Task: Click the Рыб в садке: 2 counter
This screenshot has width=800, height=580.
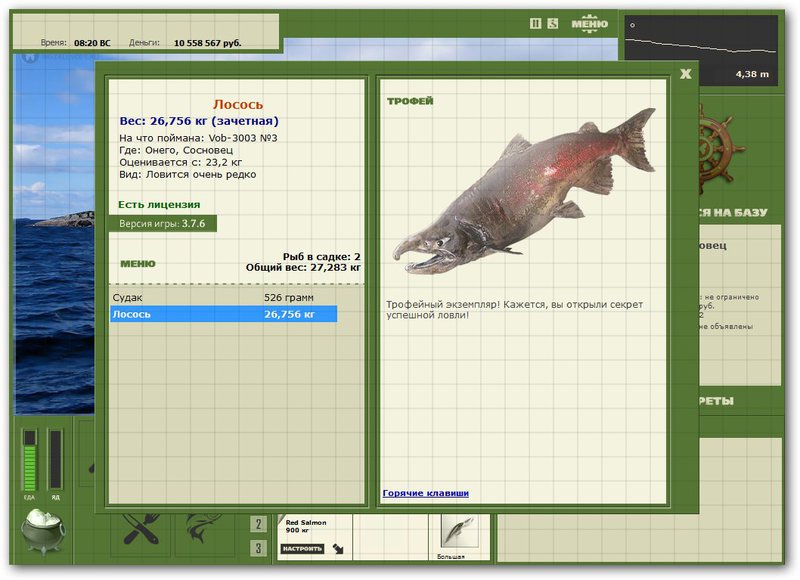Action: [321, 257]
